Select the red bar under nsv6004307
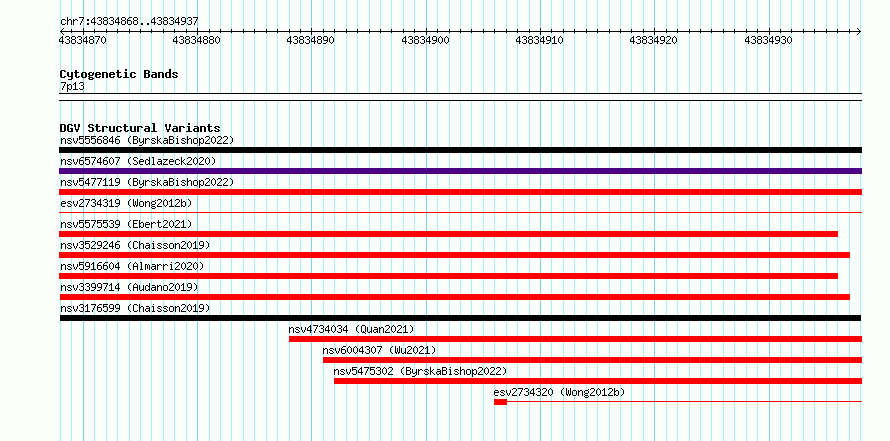 pos(592,360)
